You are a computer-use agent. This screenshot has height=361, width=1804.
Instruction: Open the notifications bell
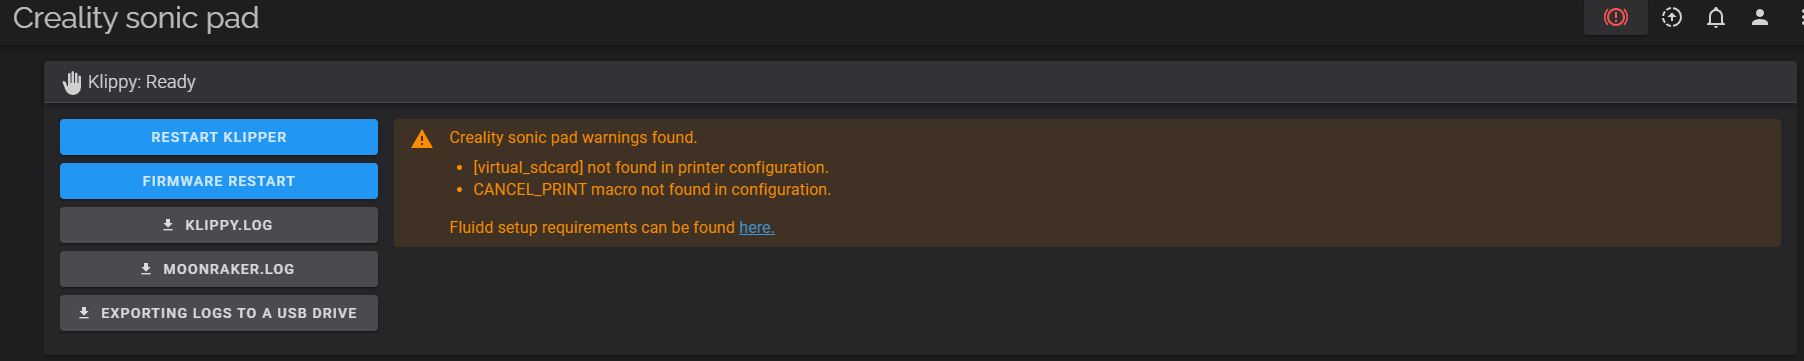click(x=1716, y=17)
